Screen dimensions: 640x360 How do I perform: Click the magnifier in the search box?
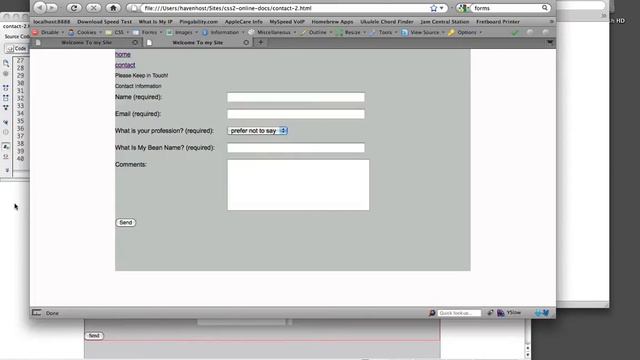pos(544,8)
